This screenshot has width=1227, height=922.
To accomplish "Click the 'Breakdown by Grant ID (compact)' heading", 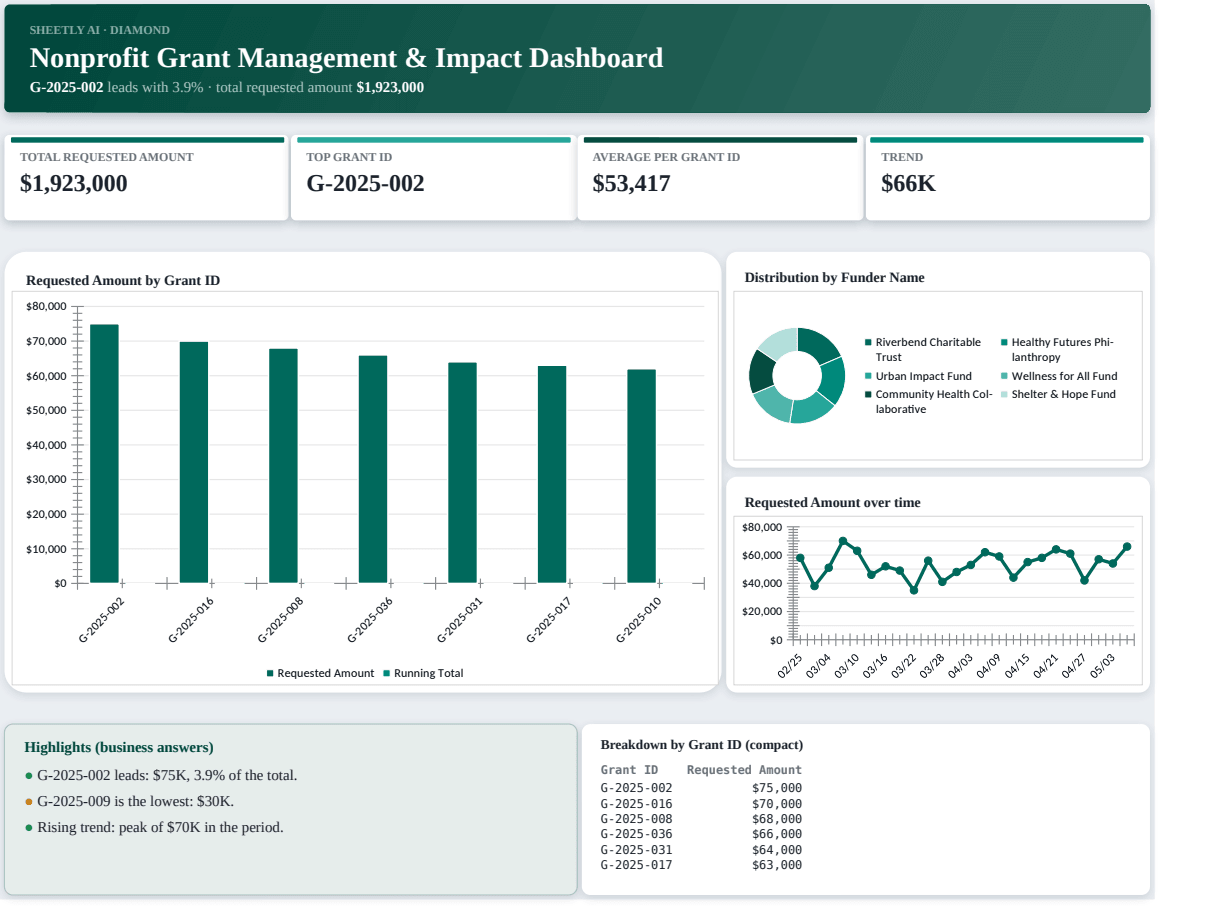I will [702, 745].
